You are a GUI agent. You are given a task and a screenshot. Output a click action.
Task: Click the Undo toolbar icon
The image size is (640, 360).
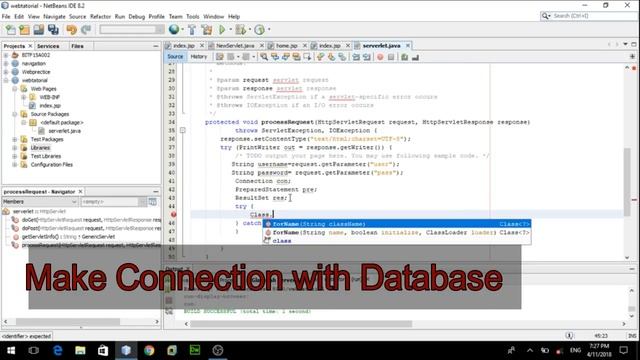pos(71,30)
